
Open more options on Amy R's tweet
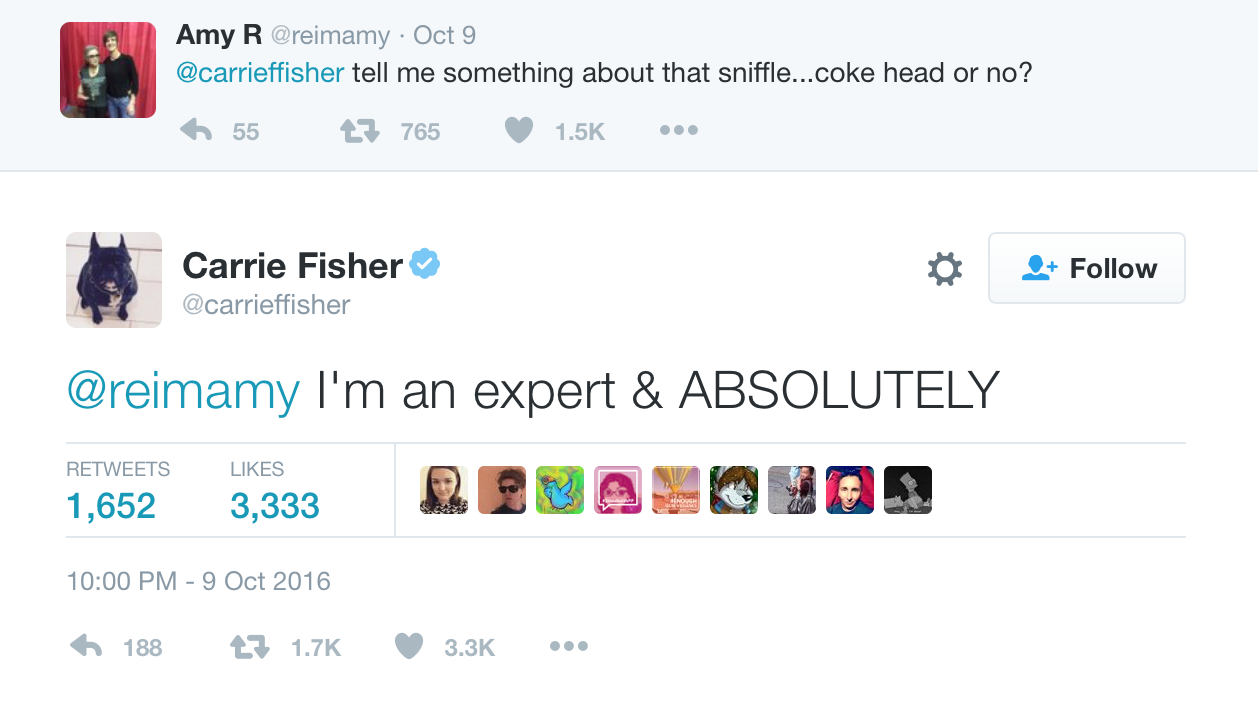click(678, 131)
